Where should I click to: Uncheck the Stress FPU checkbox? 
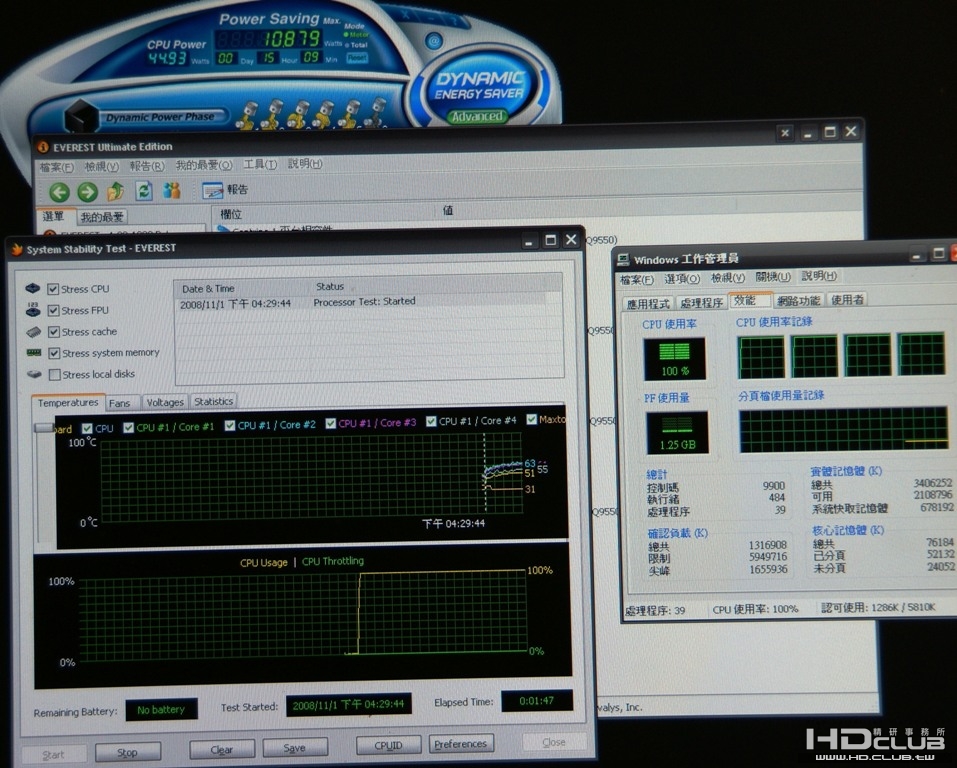point(53,310)
